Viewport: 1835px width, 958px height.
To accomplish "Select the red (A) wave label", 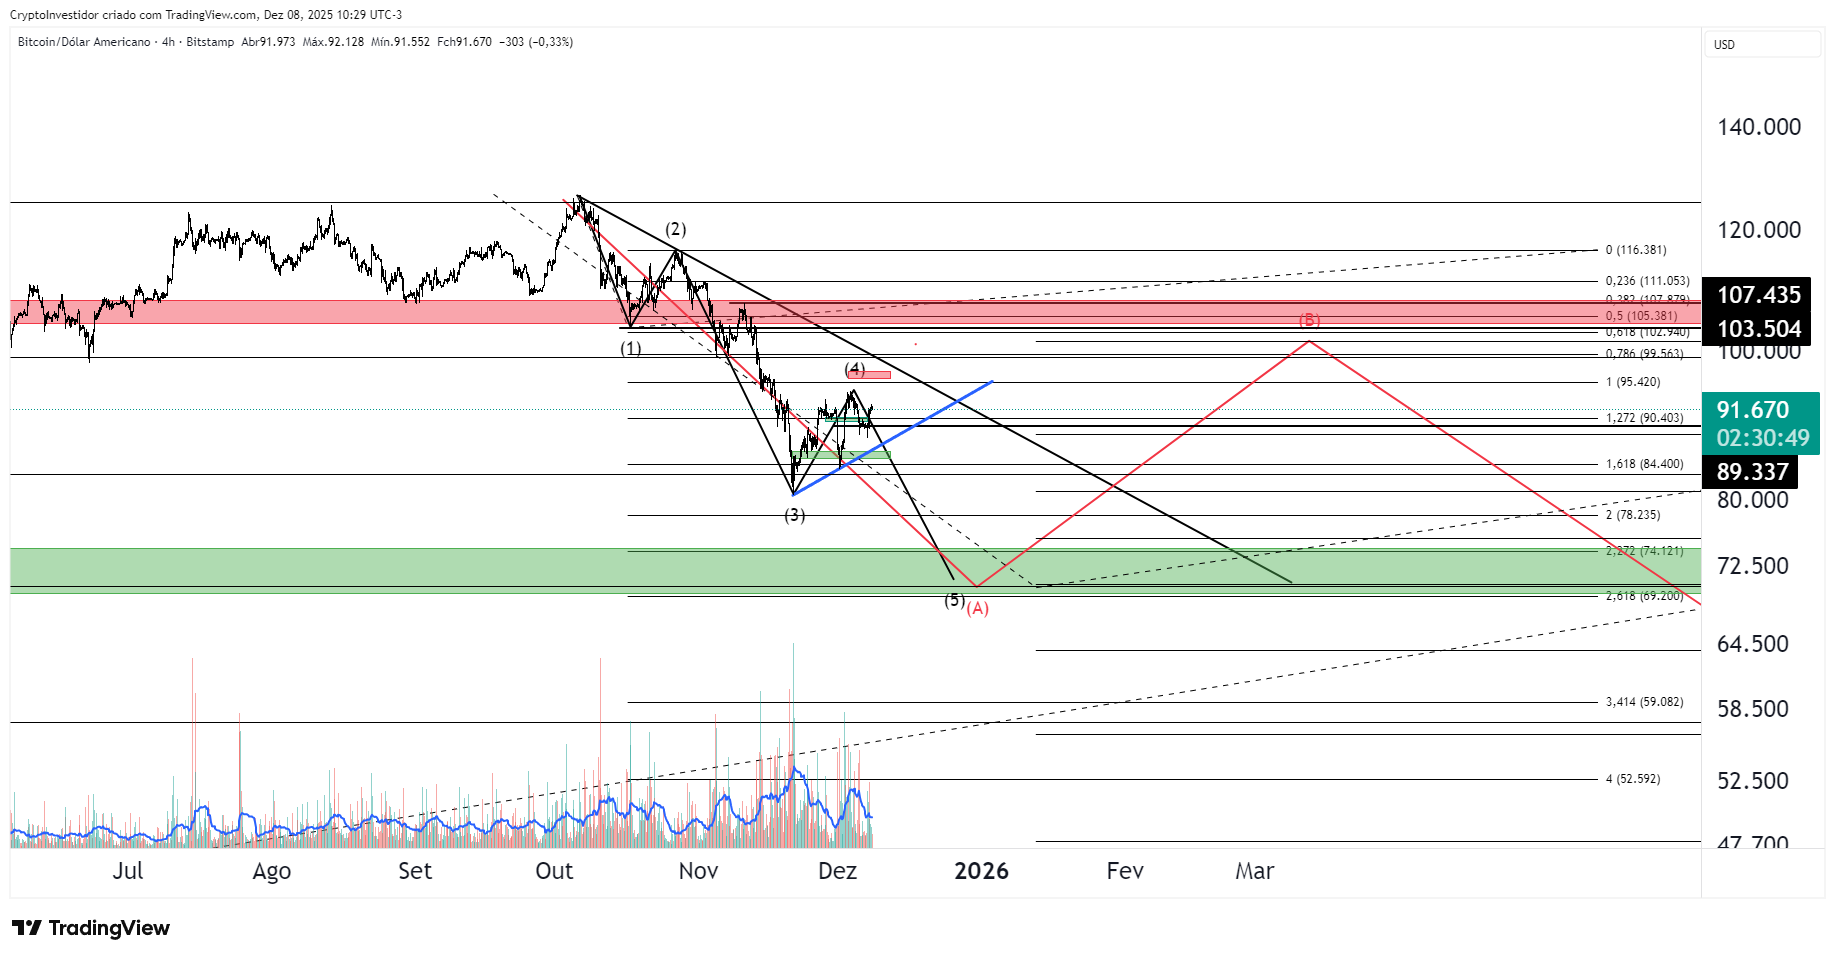I will coord(977,608).
